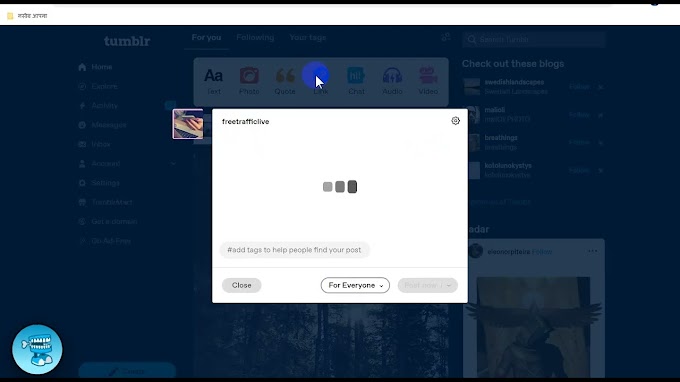
Task: Open Explore in the sidebar menu
Action: [105, 86]
